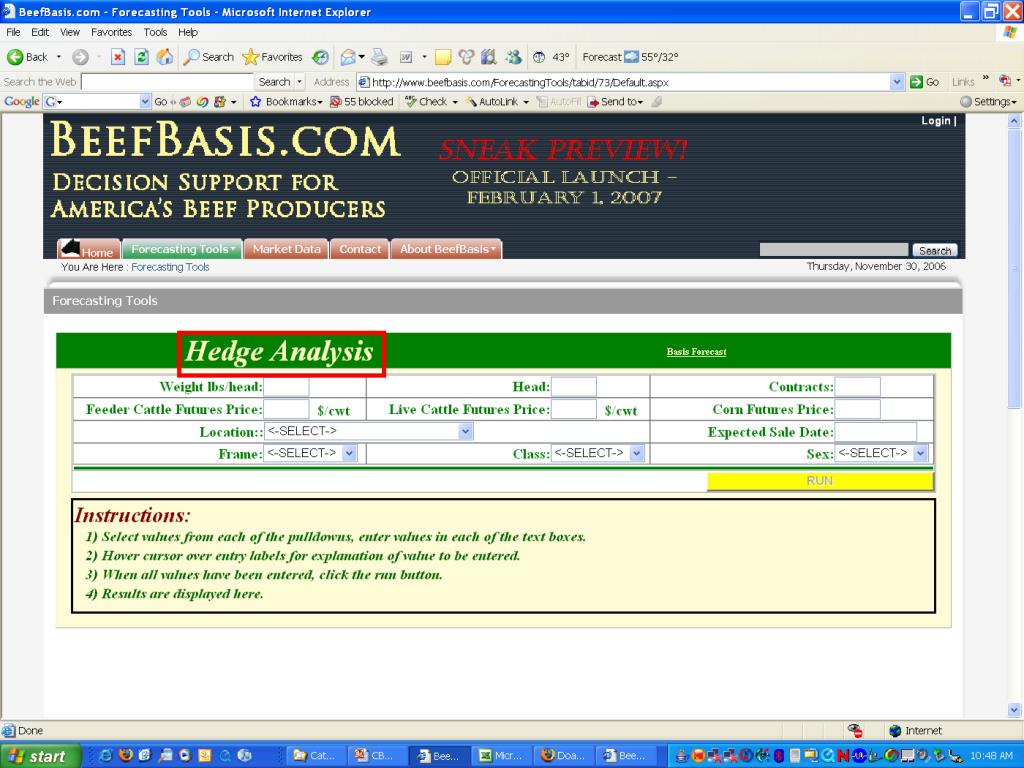Open the About BeefBasis tab

pyautogui.click(x=447, y=249)
